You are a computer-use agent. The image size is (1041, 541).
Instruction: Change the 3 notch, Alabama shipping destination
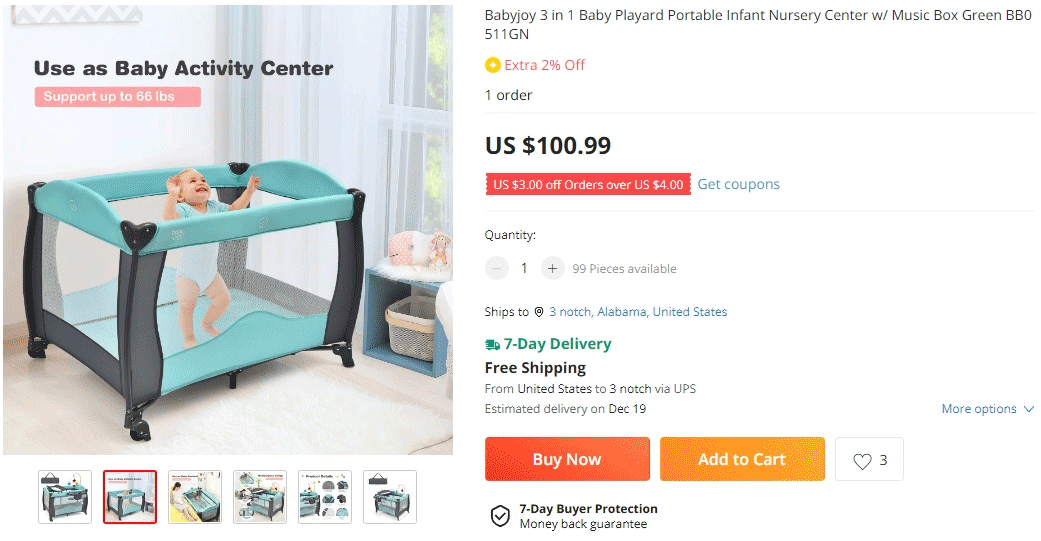(638, 312)
